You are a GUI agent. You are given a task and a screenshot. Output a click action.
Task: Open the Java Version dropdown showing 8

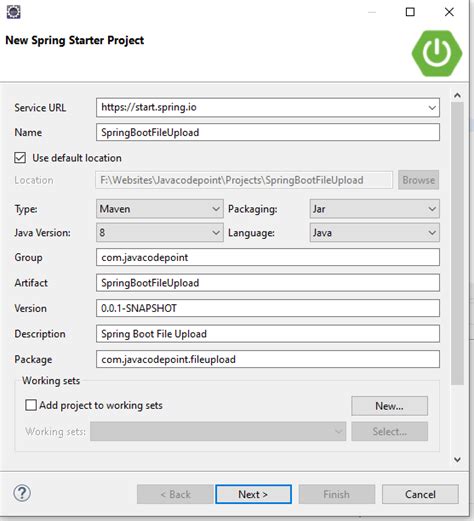160,233
